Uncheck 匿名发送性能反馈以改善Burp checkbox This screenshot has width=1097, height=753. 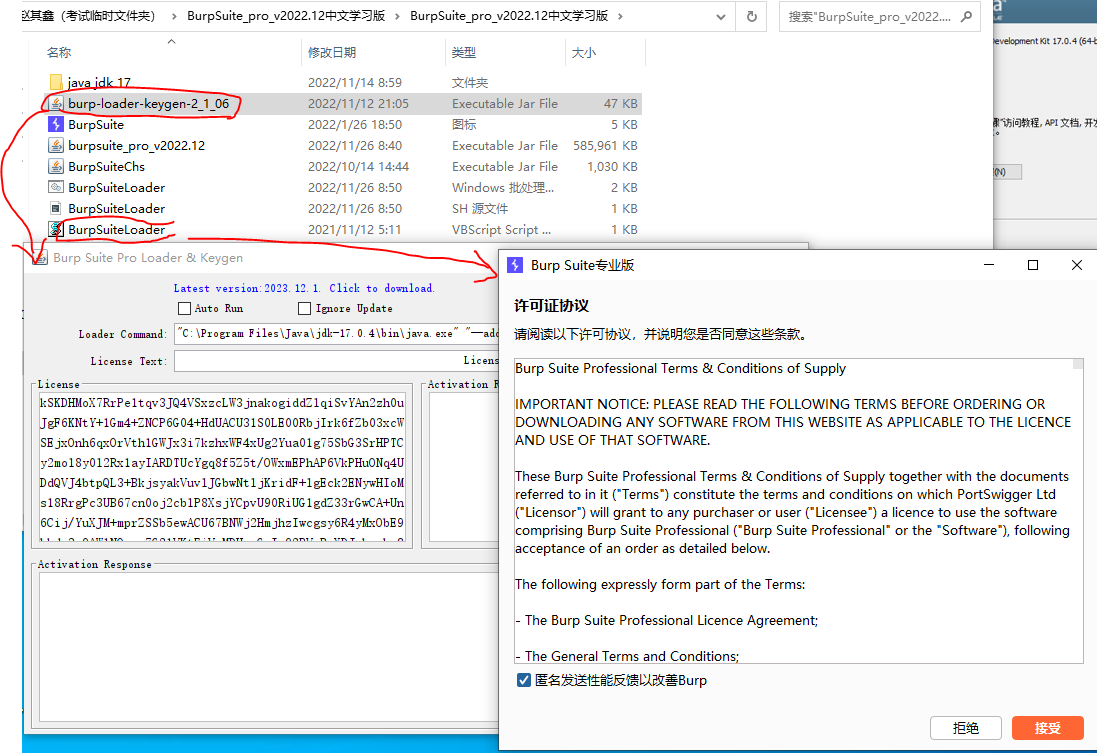click(523, 680)
